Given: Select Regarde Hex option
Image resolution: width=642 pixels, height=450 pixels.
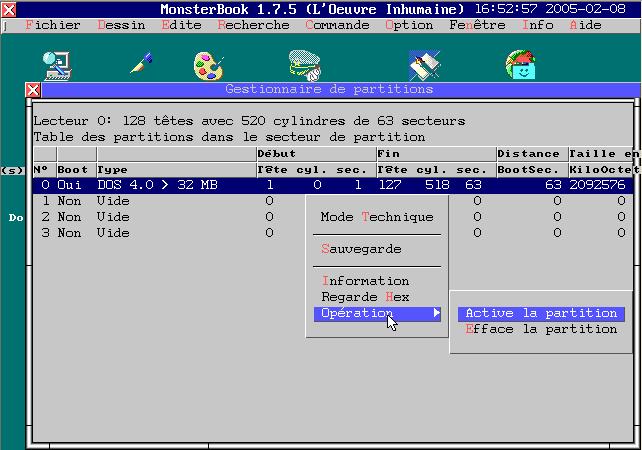Looking at the screenshot, I should 365,297.
